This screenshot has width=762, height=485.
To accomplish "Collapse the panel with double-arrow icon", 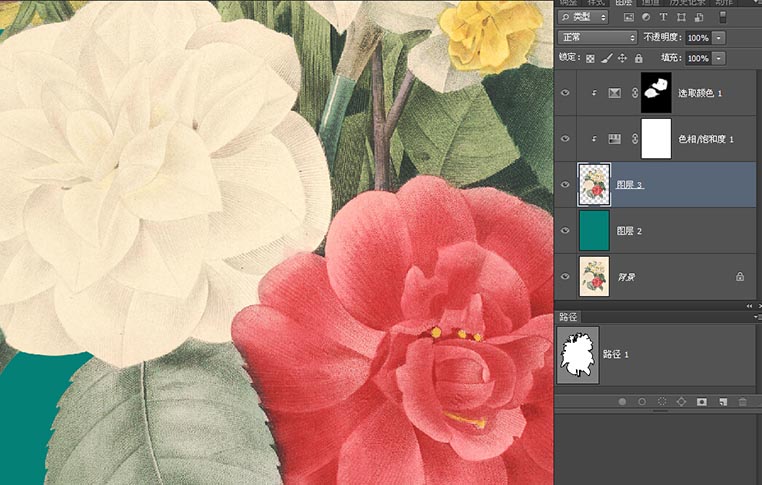I will (749, 306).
